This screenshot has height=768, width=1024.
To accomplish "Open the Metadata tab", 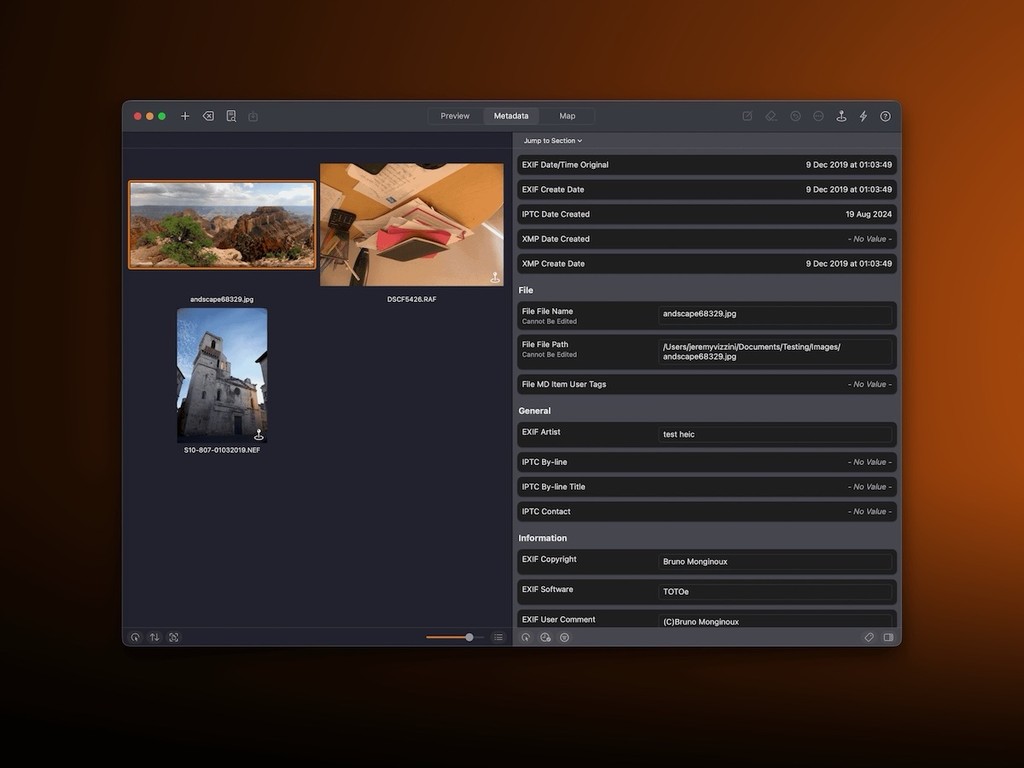I will 511,116.
